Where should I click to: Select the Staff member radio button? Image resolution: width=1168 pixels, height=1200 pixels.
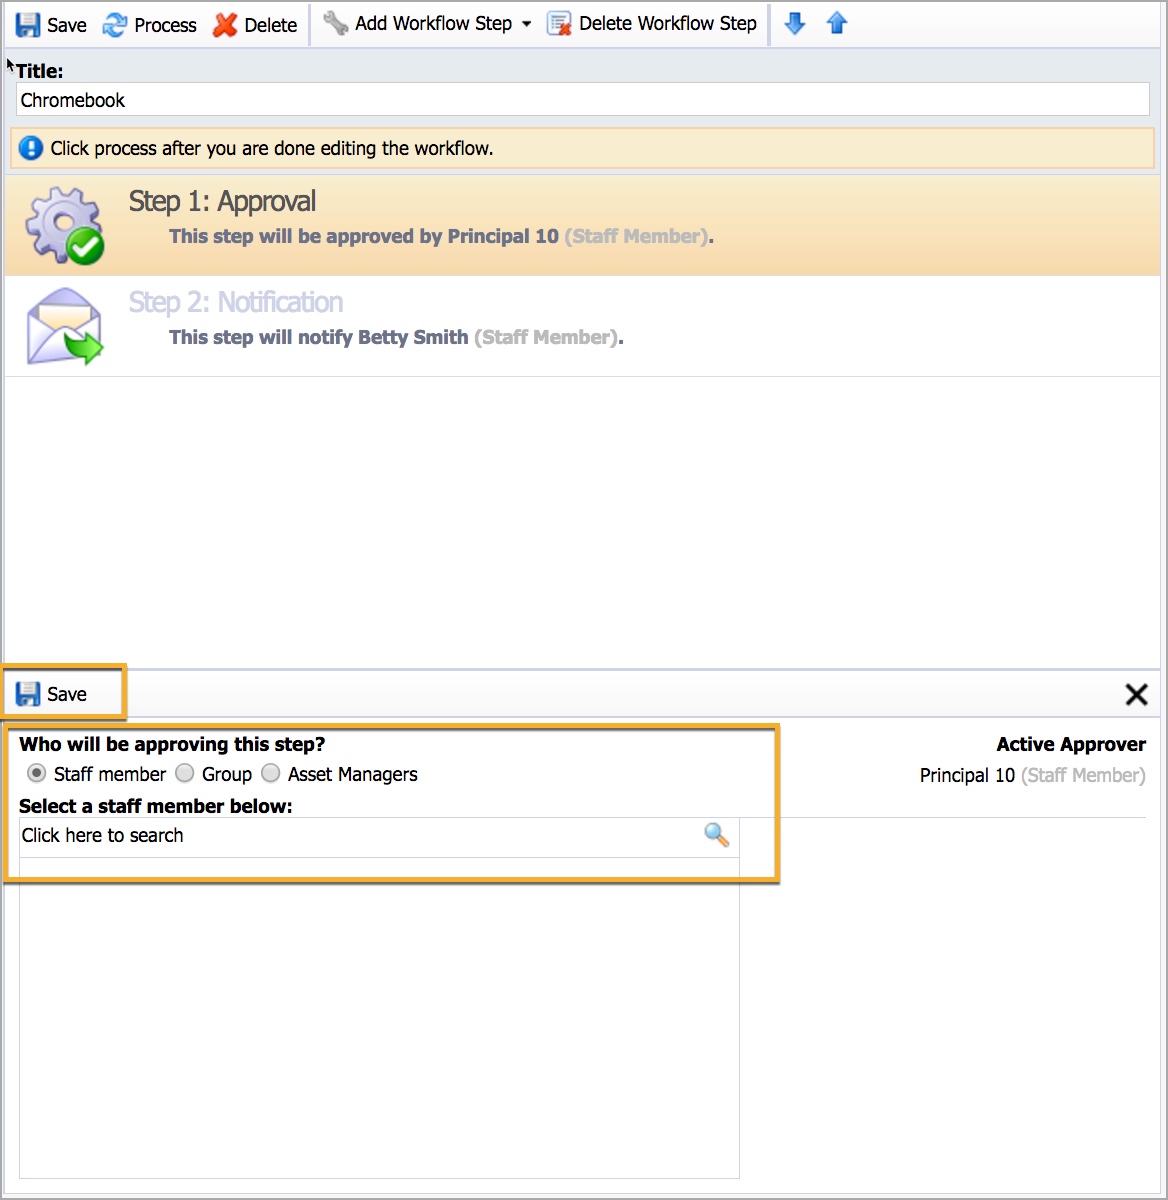(37, 773)
